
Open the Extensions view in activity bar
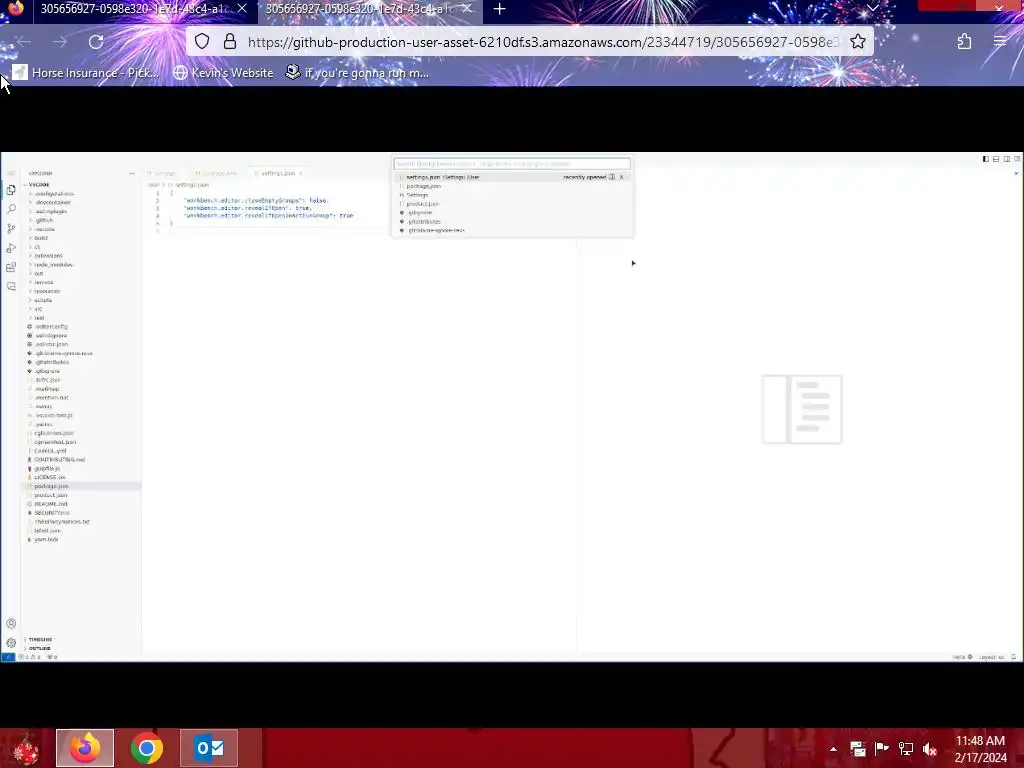point(11,267)
